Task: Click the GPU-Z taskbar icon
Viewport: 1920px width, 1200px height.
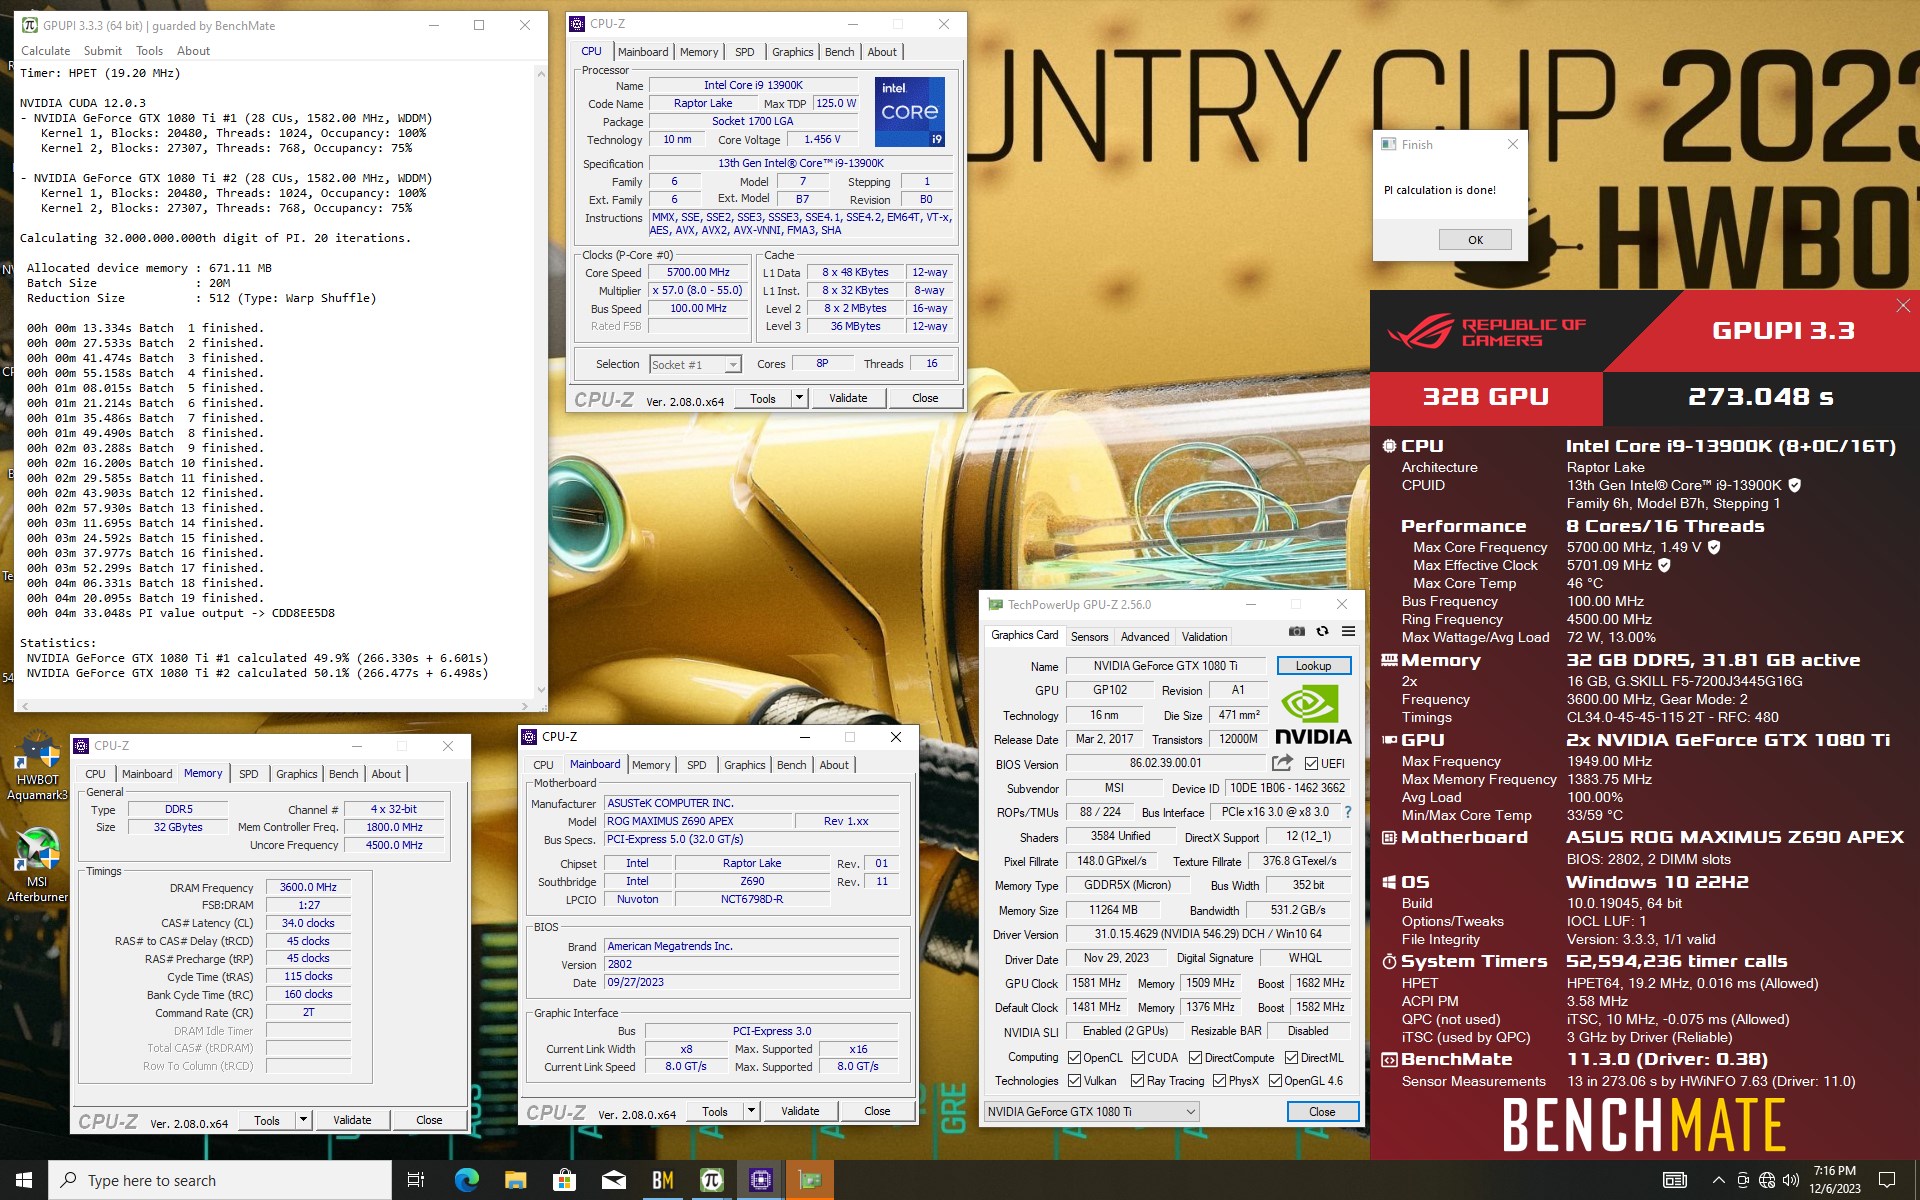Action: click(810, 1180)
